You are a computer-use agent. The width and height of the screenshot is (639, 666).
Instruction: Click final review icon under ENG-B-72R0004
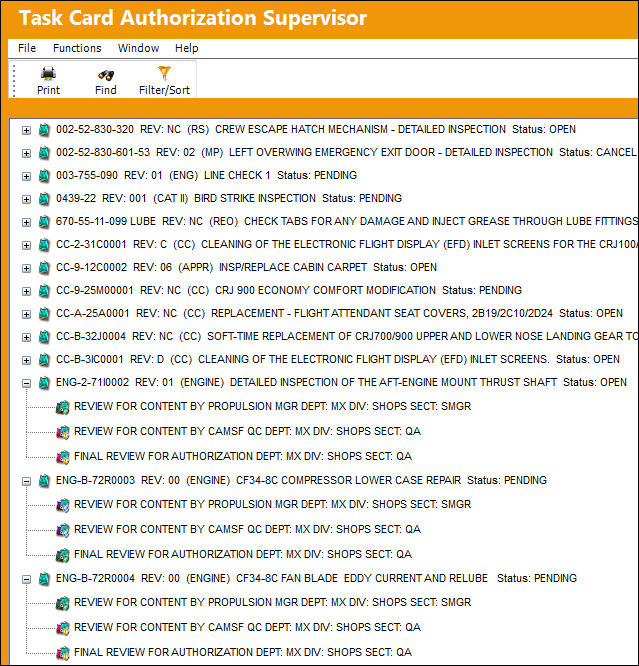[62, 653]
